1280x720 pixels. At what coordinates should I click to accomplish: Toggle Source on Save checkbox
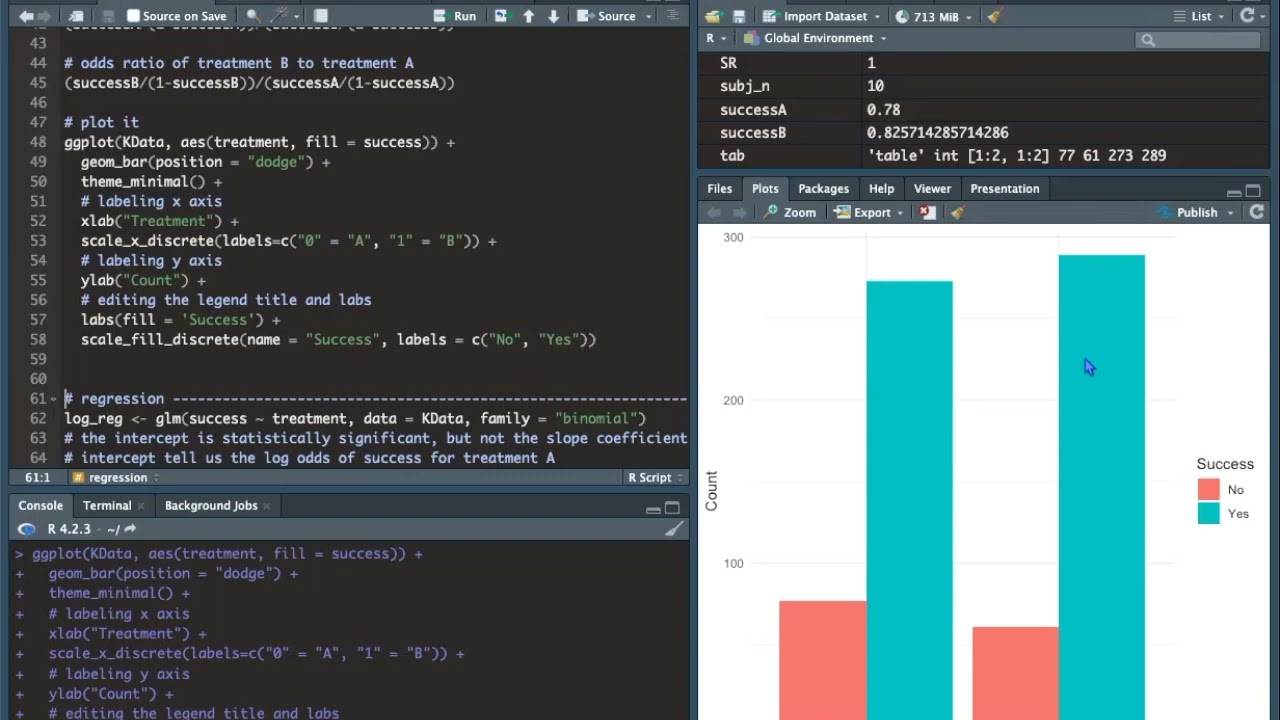tap(133, 16)
